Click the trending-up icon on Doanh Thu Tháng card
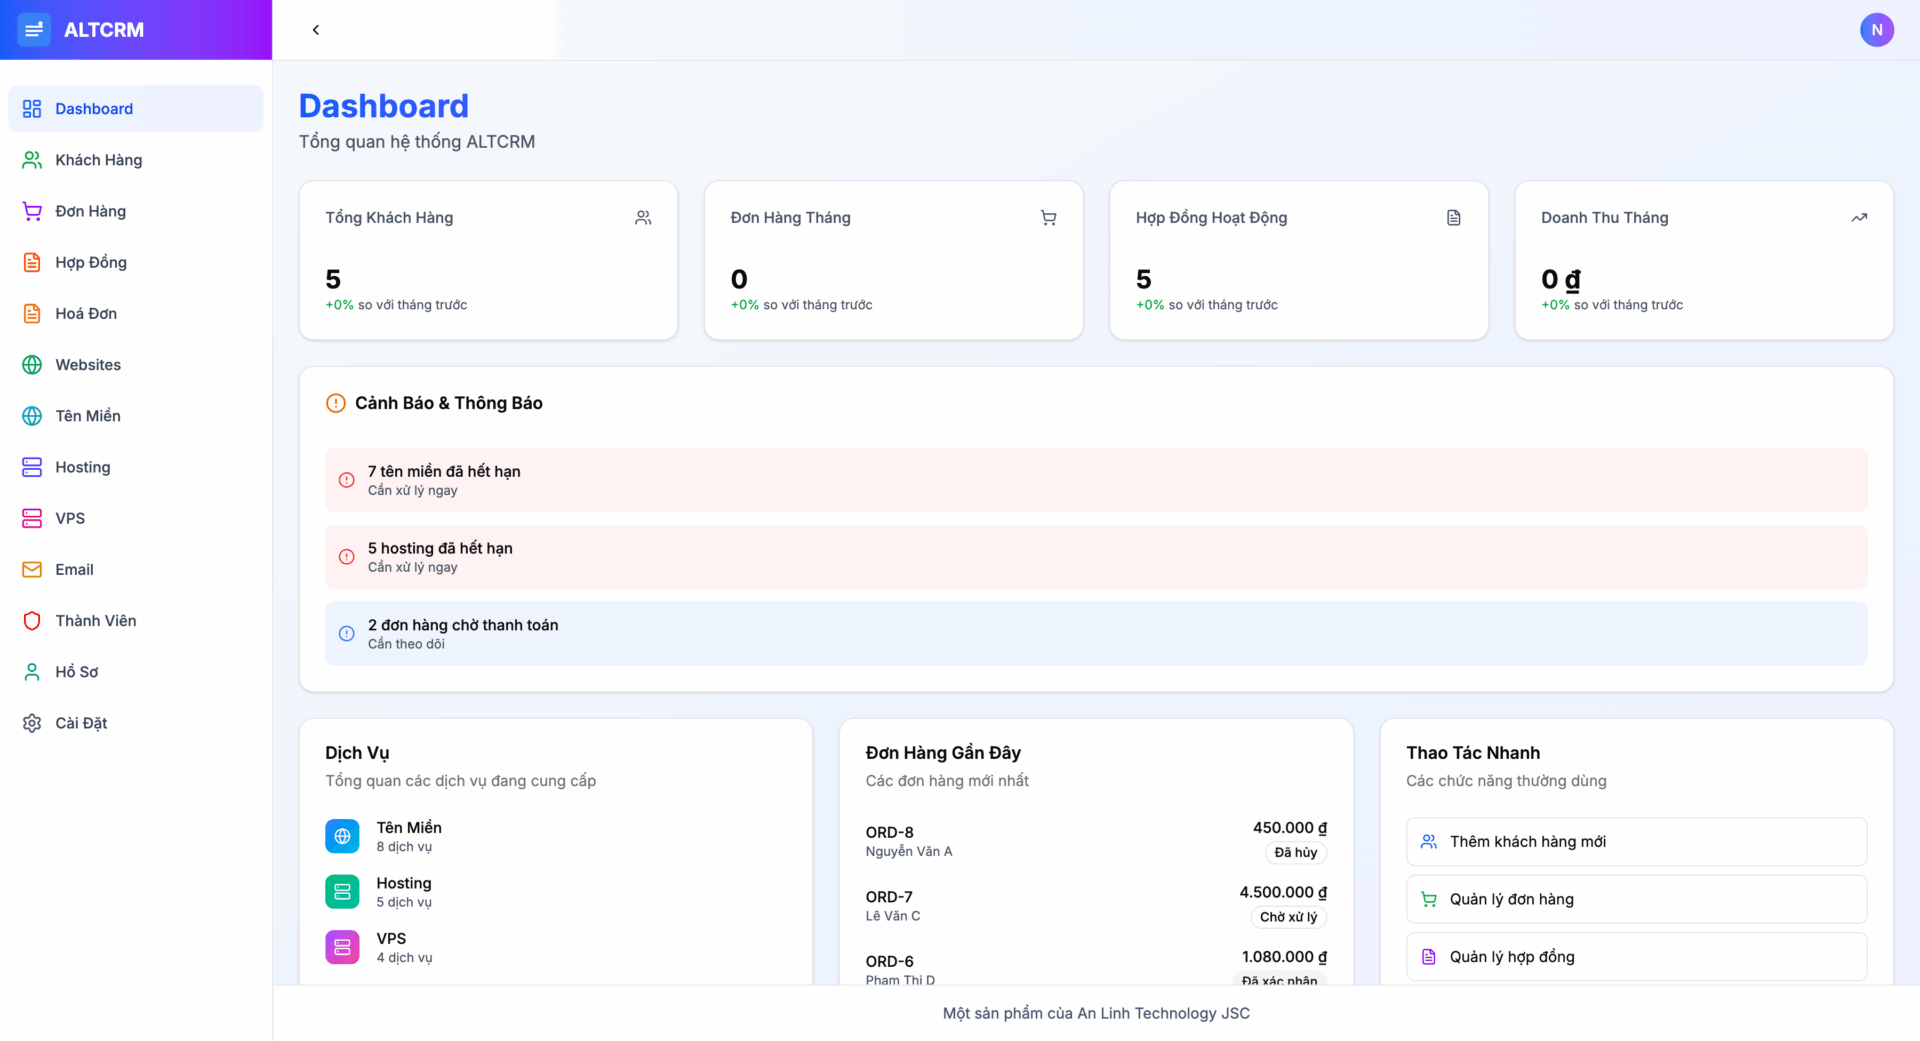 point(1859,217)
